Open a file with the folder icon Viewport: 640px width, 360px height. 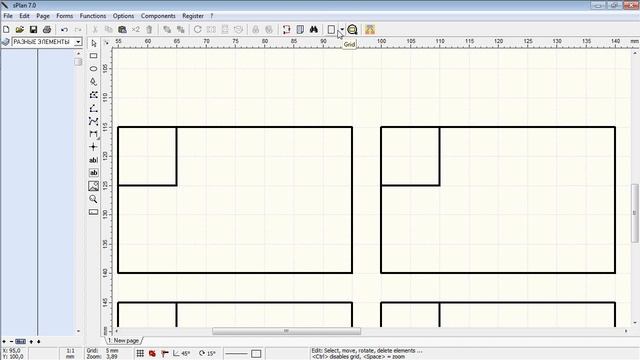pos(20,29)
